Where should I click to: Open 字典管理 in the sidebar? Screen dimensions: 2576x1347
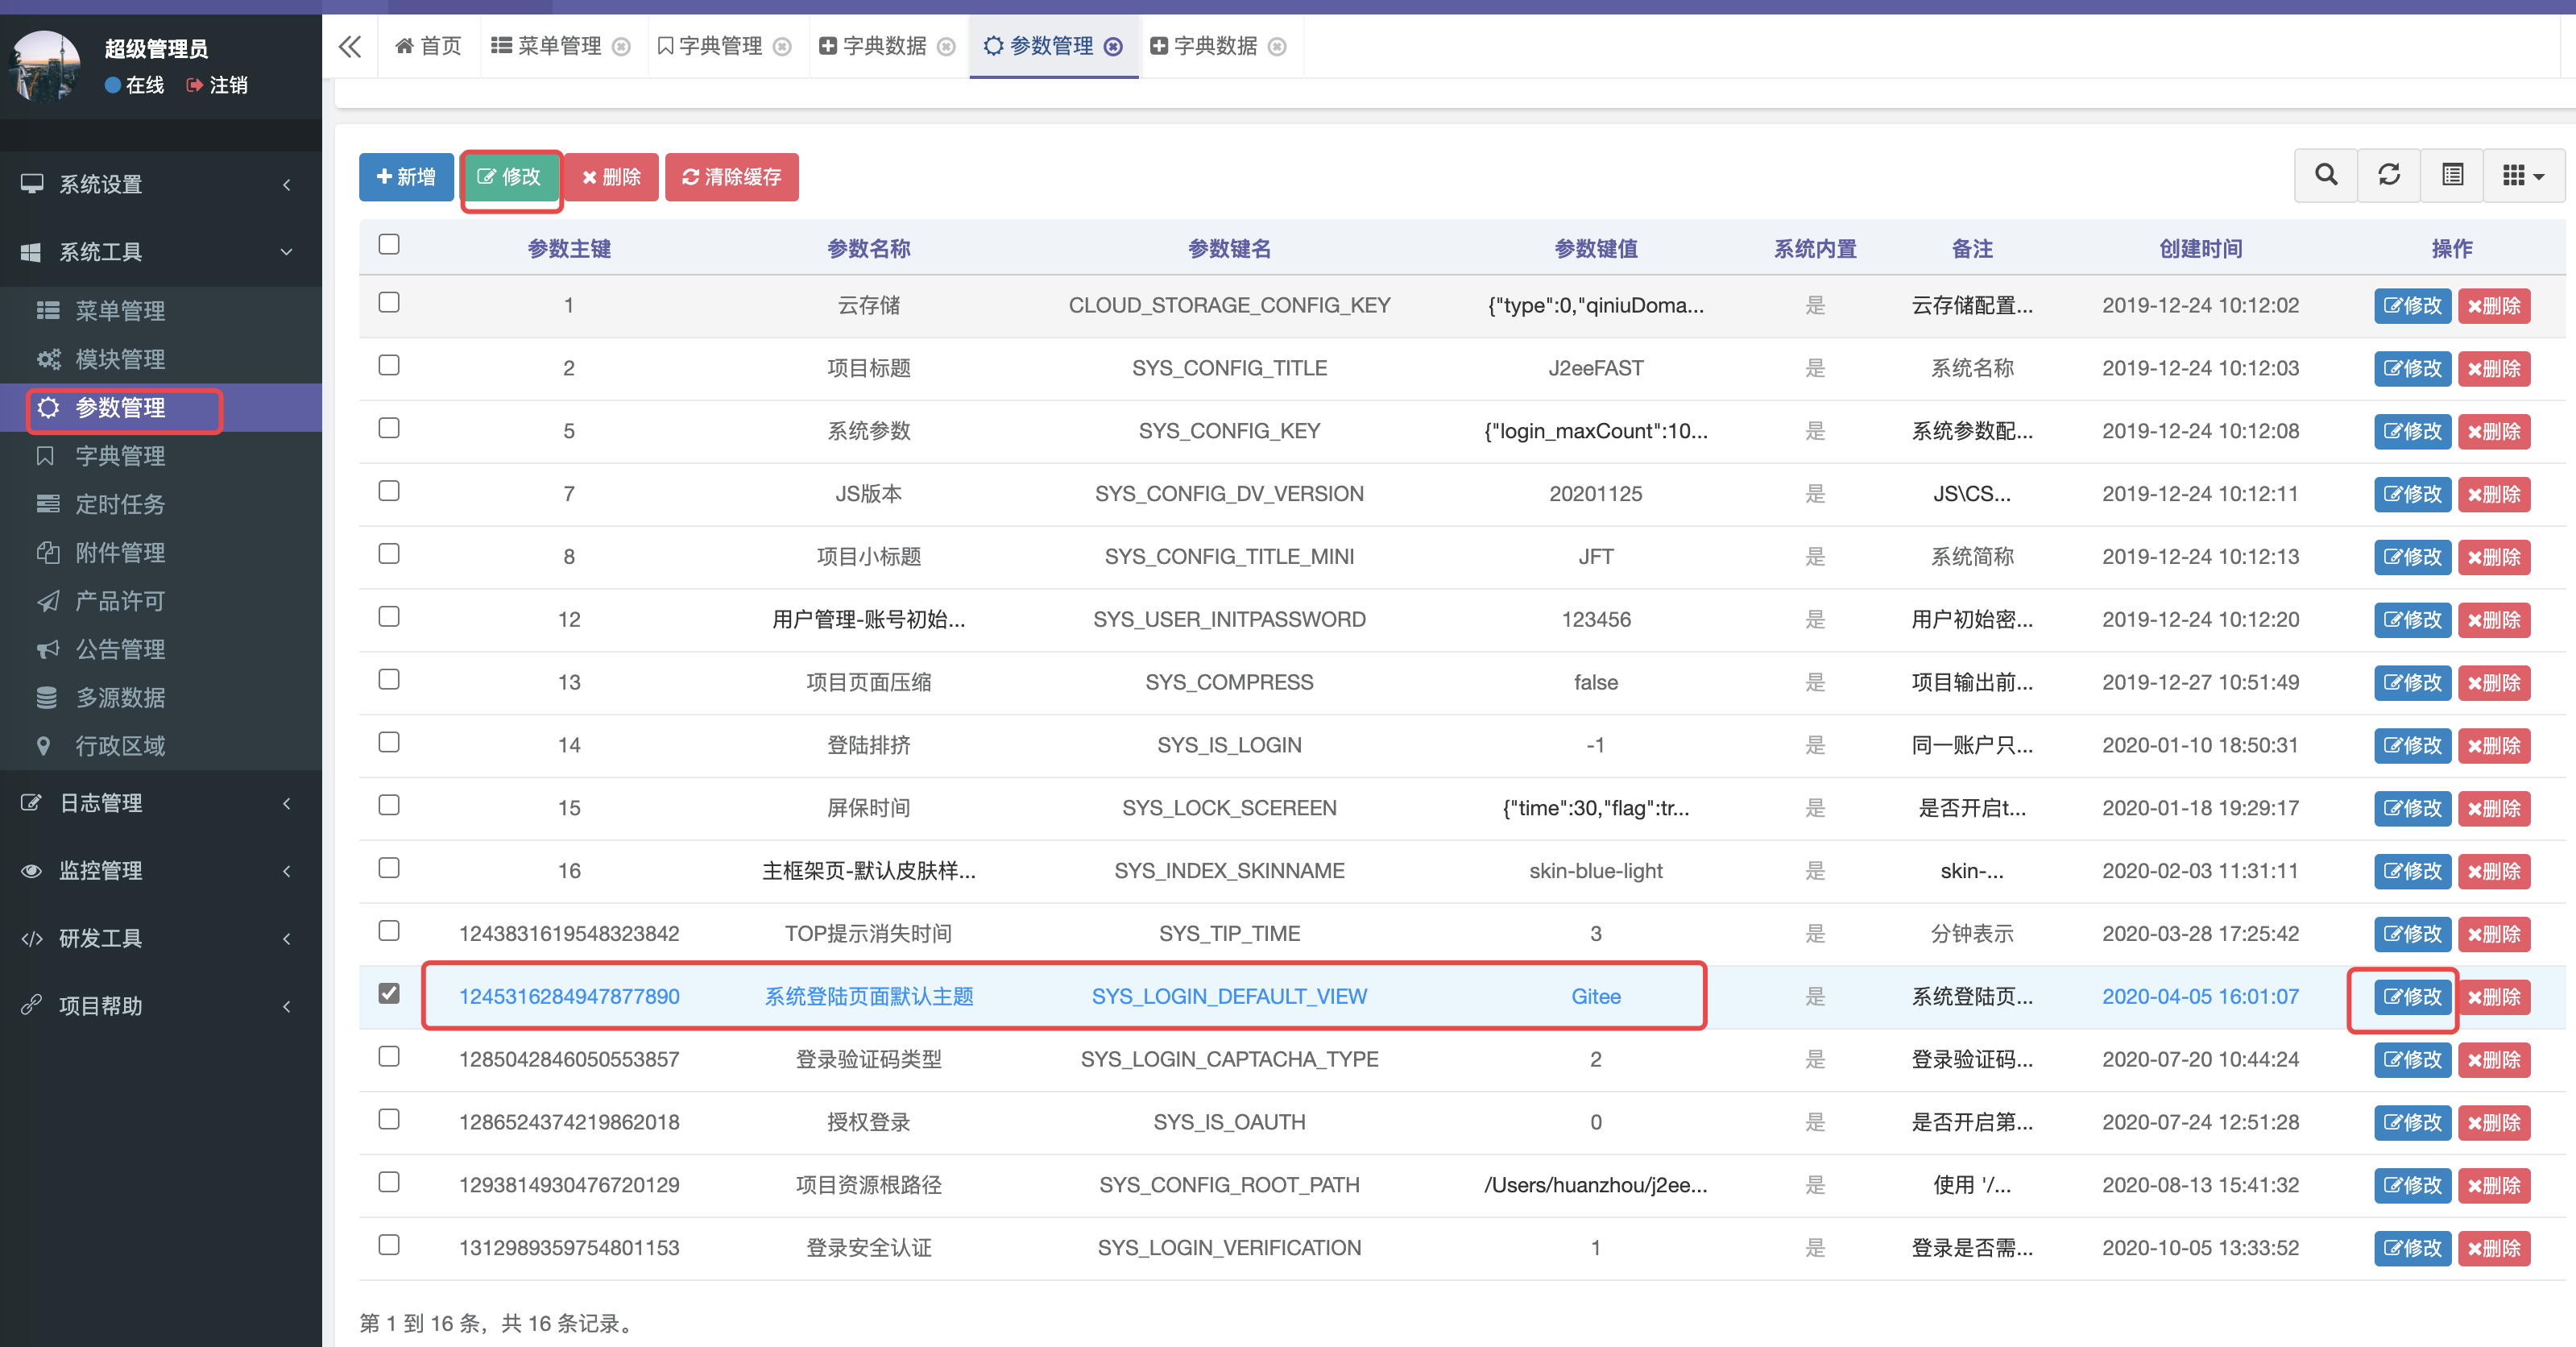[120, 456]
